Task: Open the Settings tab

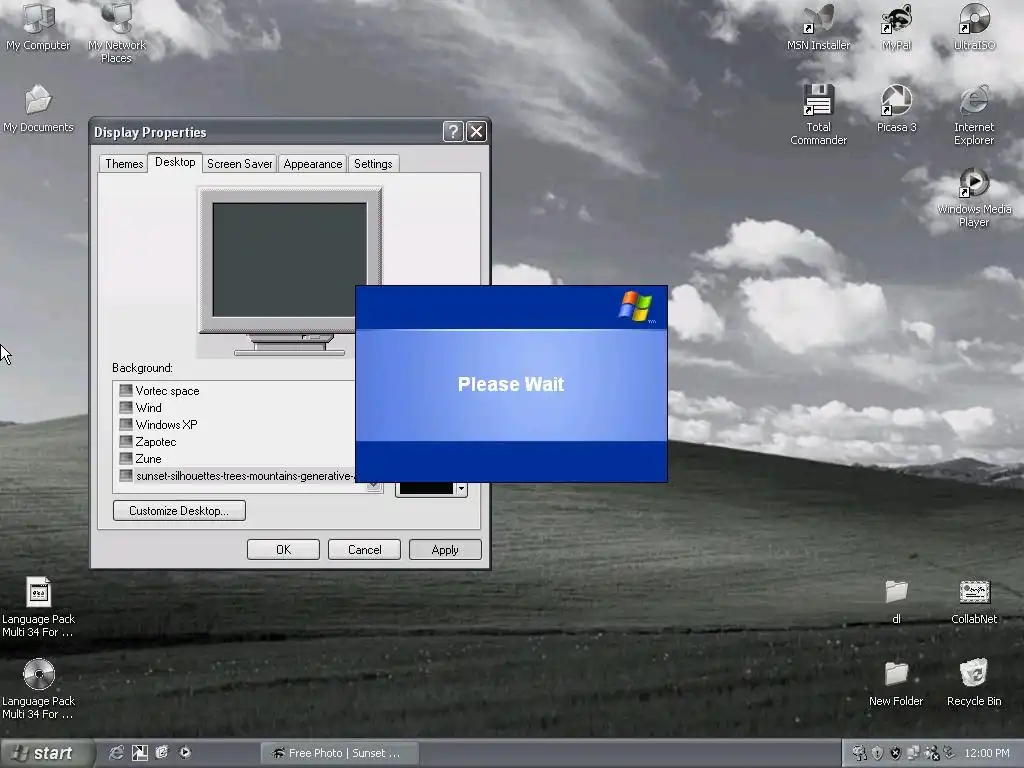Action: pyautogui.click(x=373, y=163)
